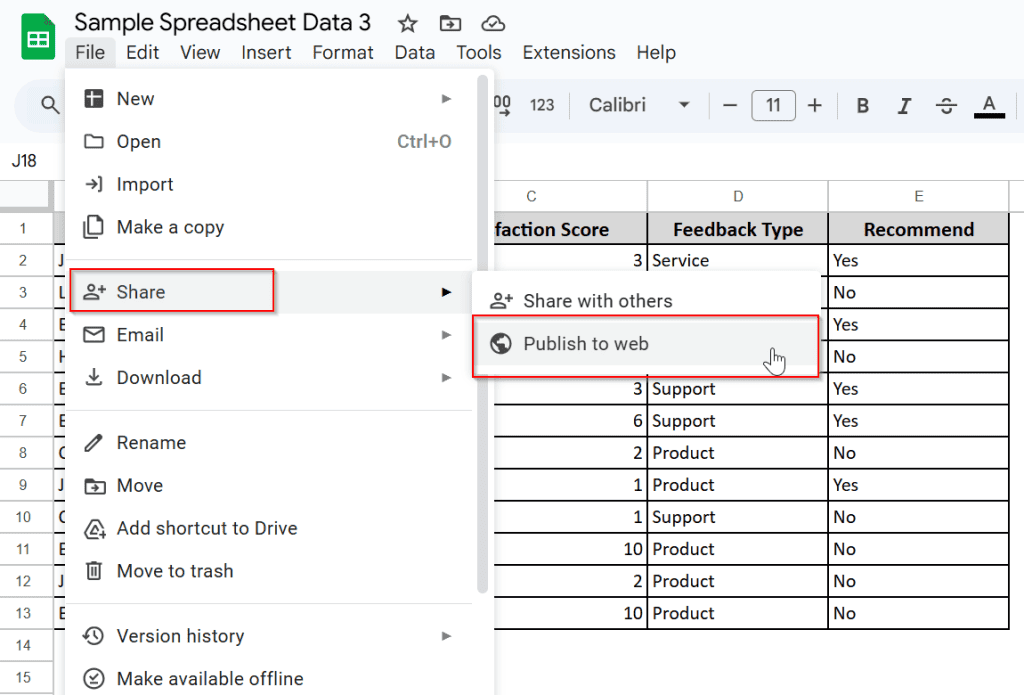
Task: Click the cloud save status icon
Action: [x=493, y=22]
